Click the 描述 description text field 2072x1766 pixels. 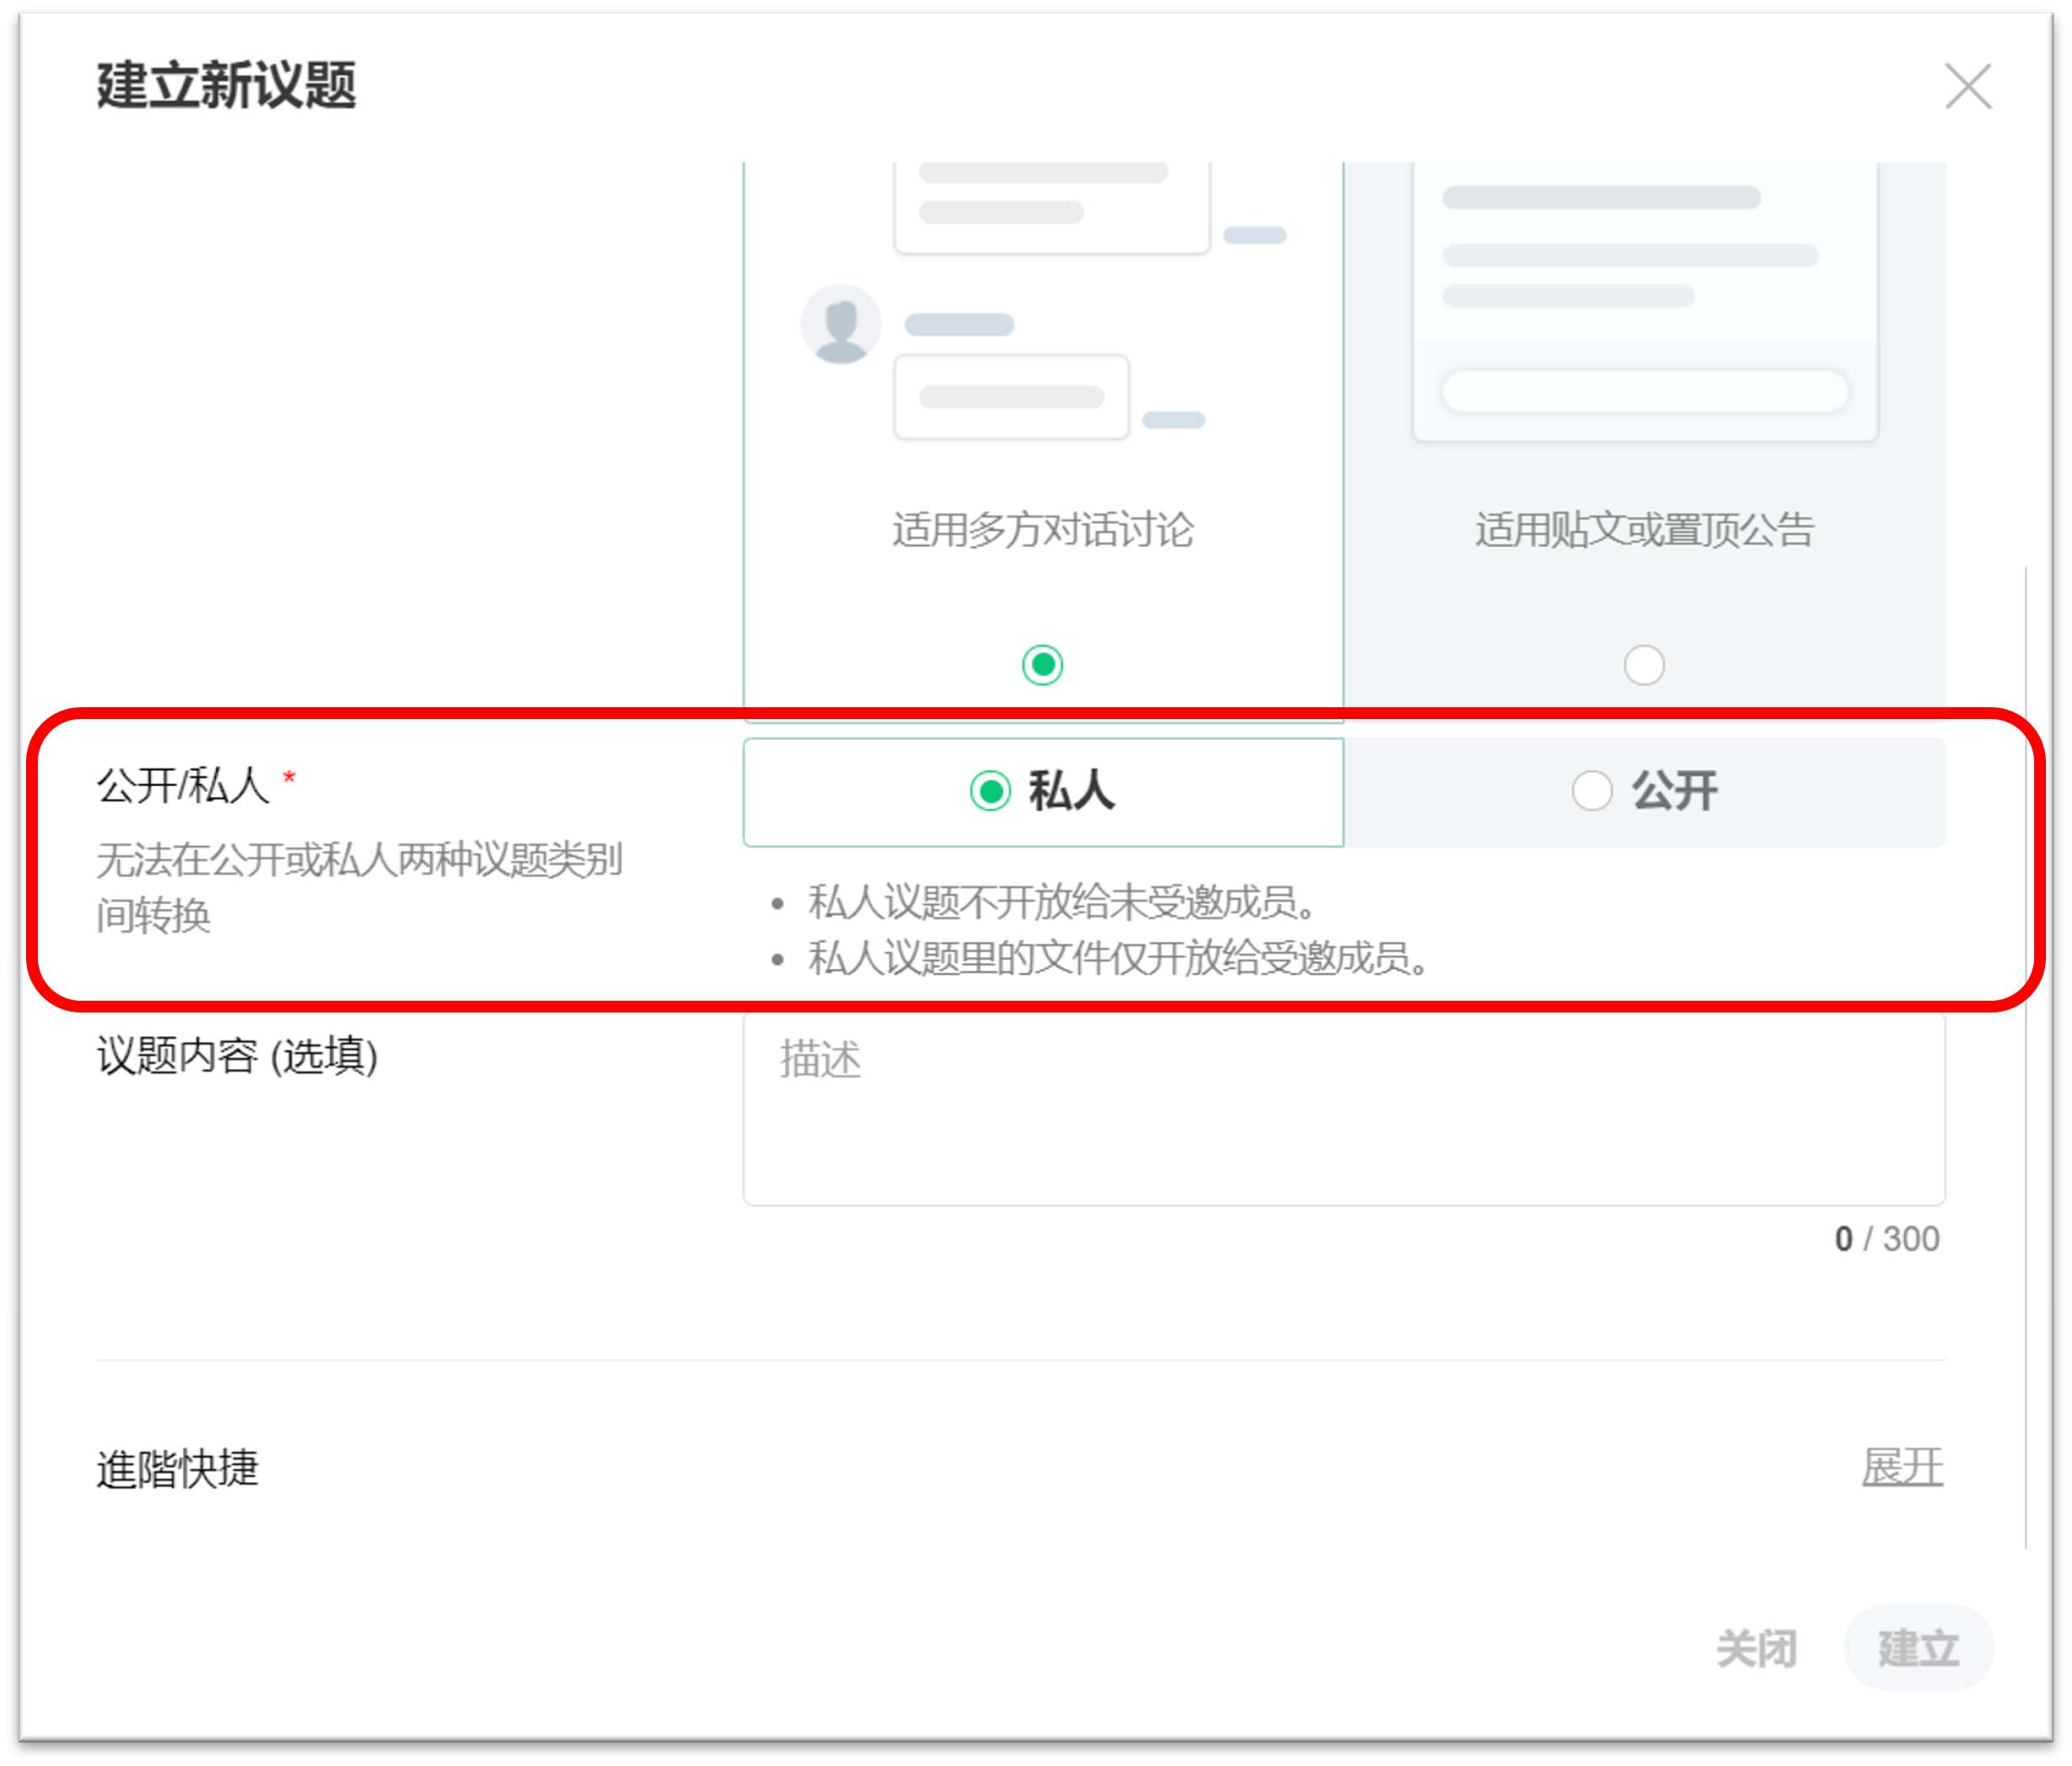click(1343, 1108)
